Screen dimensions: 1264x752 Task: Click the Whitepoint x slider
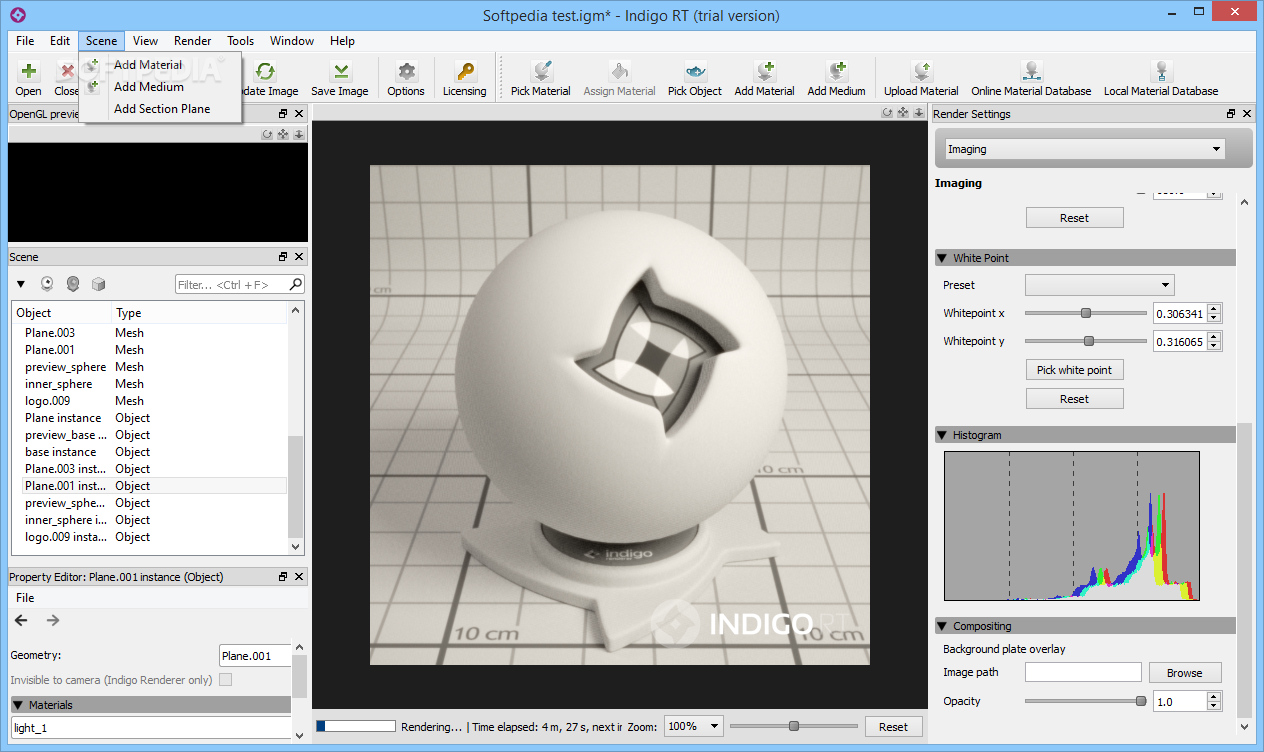[1086, 313]
